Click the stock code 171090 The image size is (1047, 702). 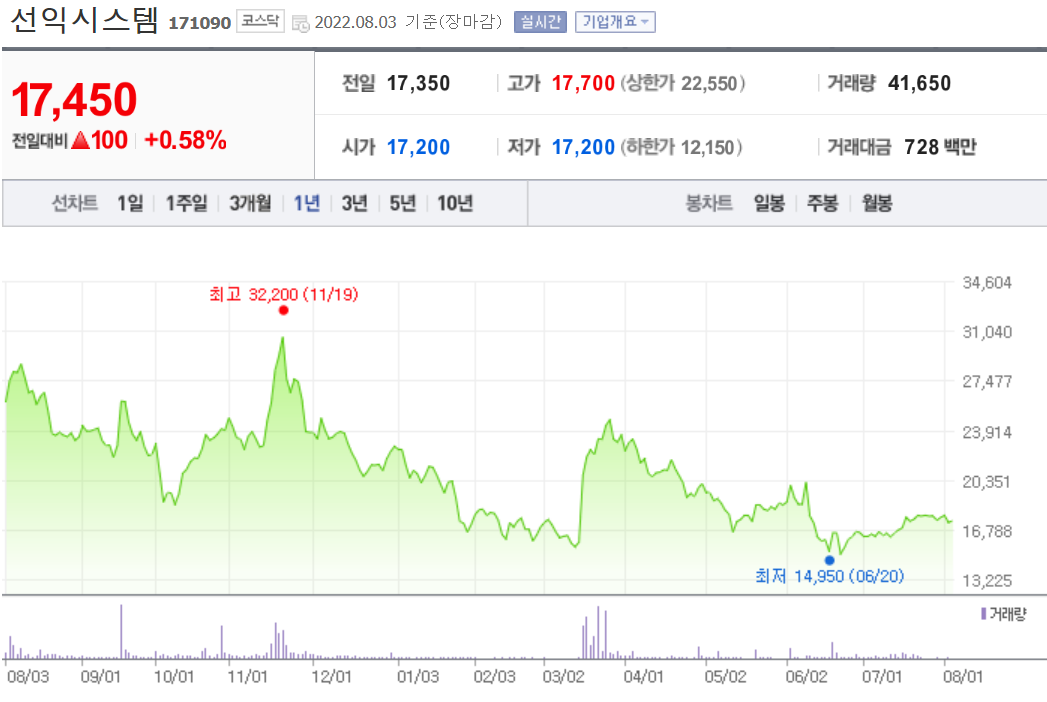[x=200, y=23]
